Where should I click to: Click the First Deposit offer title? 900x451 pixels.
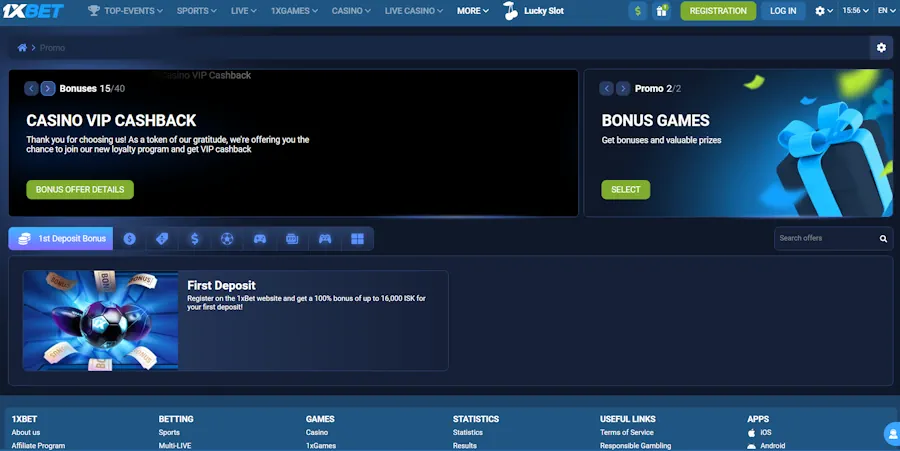(x=221, y=285)
